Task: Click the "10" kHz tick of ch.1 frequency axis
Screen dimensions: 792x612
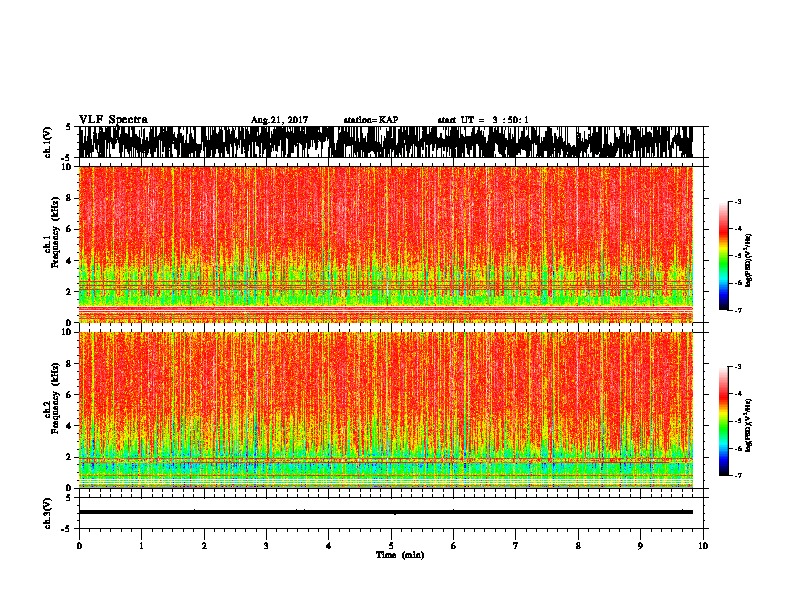Action: coord(69,167)
